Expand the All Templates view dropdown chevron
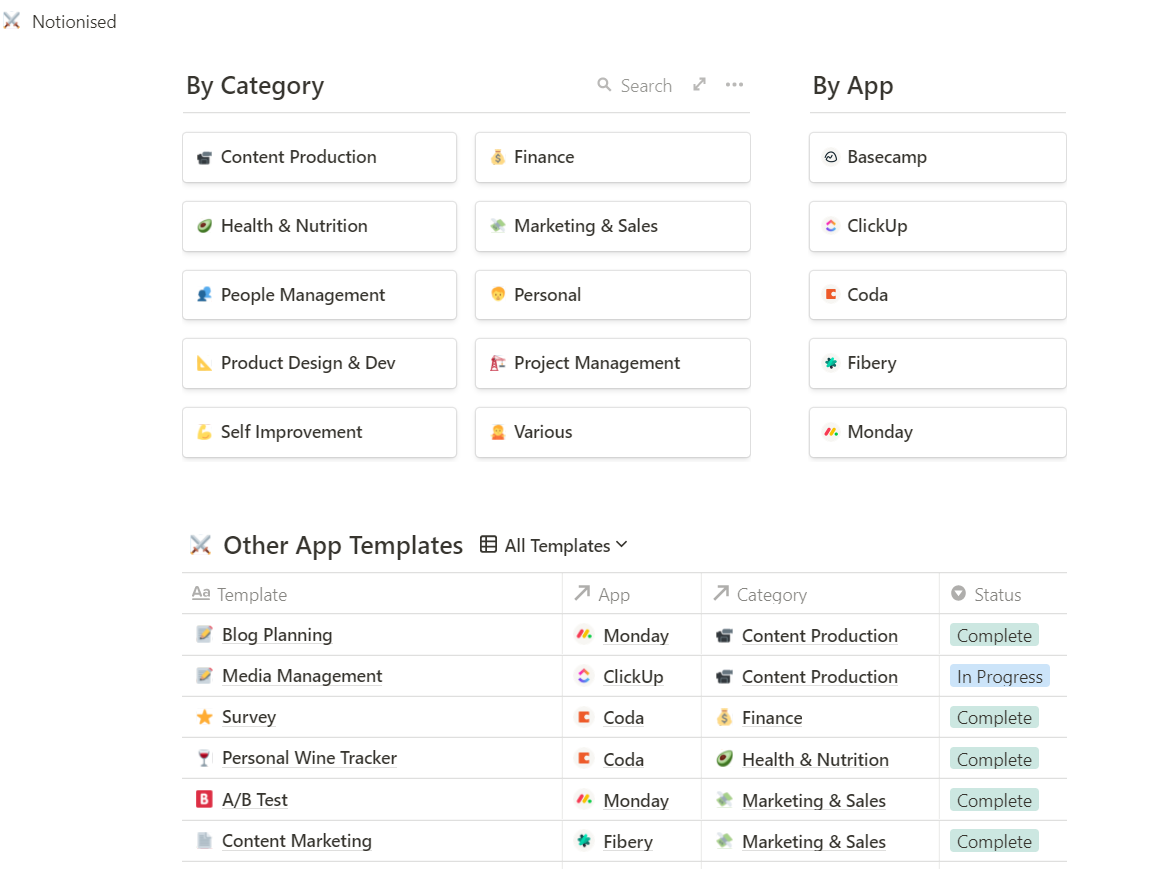 click(x=621, y=545)
